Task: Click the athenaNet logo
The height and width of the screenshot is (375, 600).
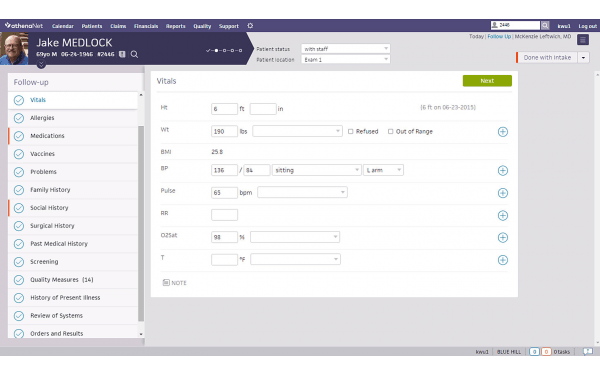Action: [24, 26]
